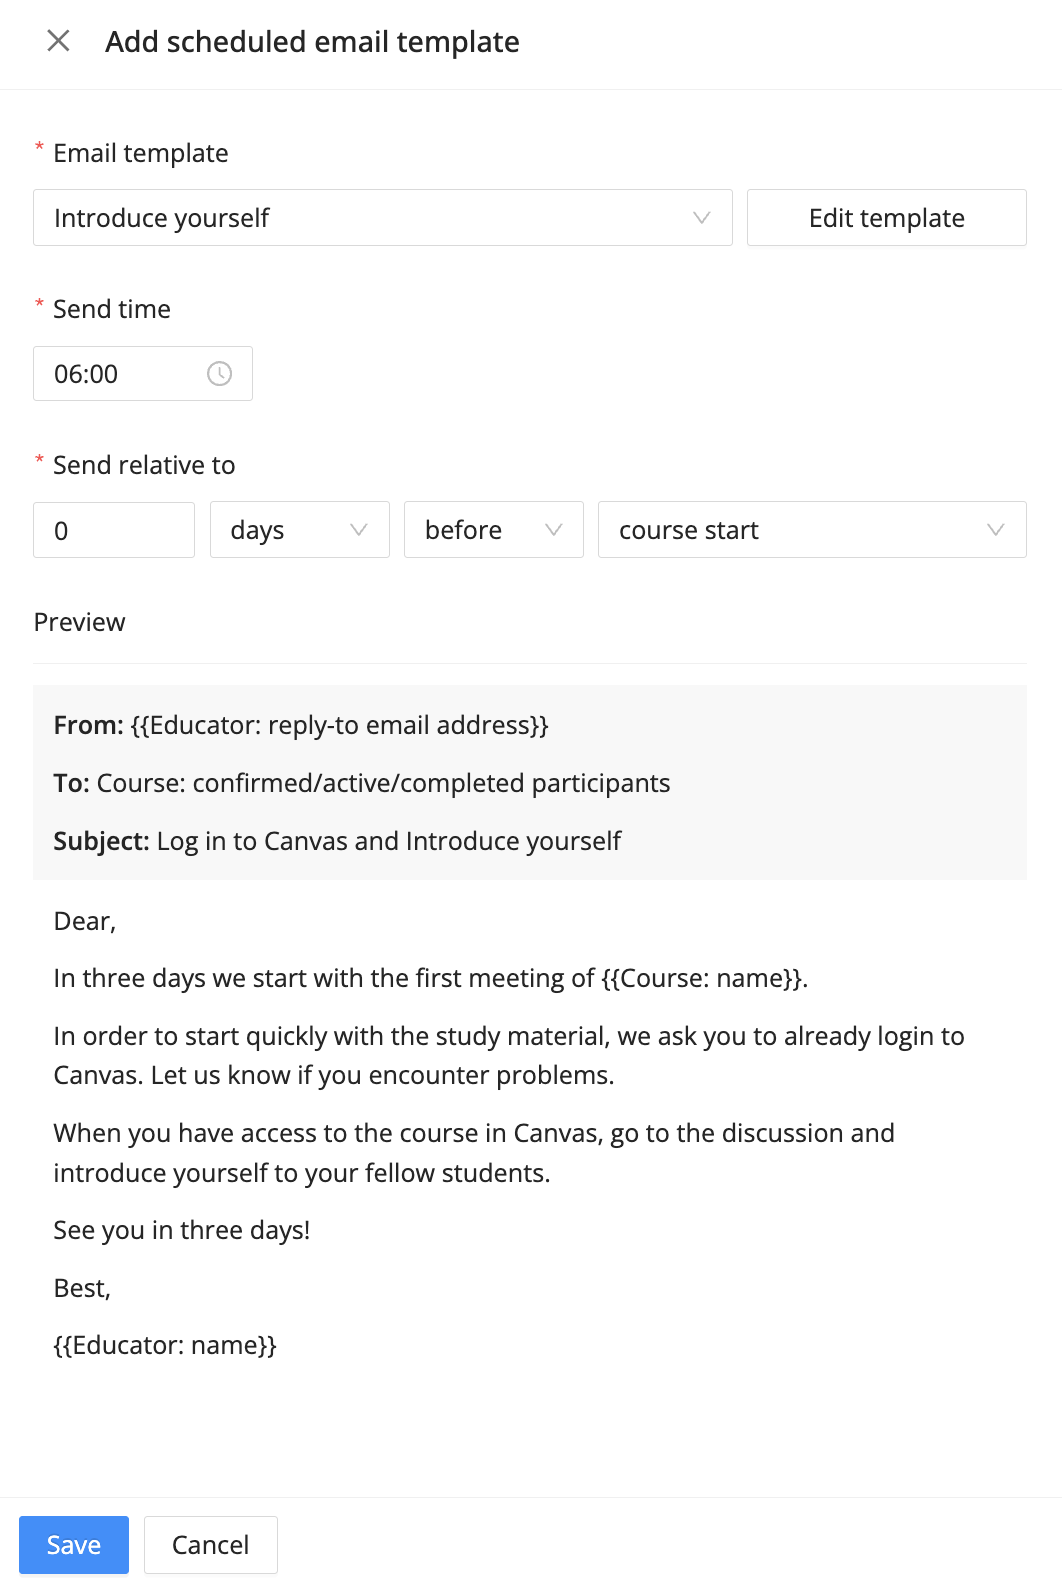1062x1588 pixels.
Task: Expand the days unit dropdown
Action: [299, 530]
